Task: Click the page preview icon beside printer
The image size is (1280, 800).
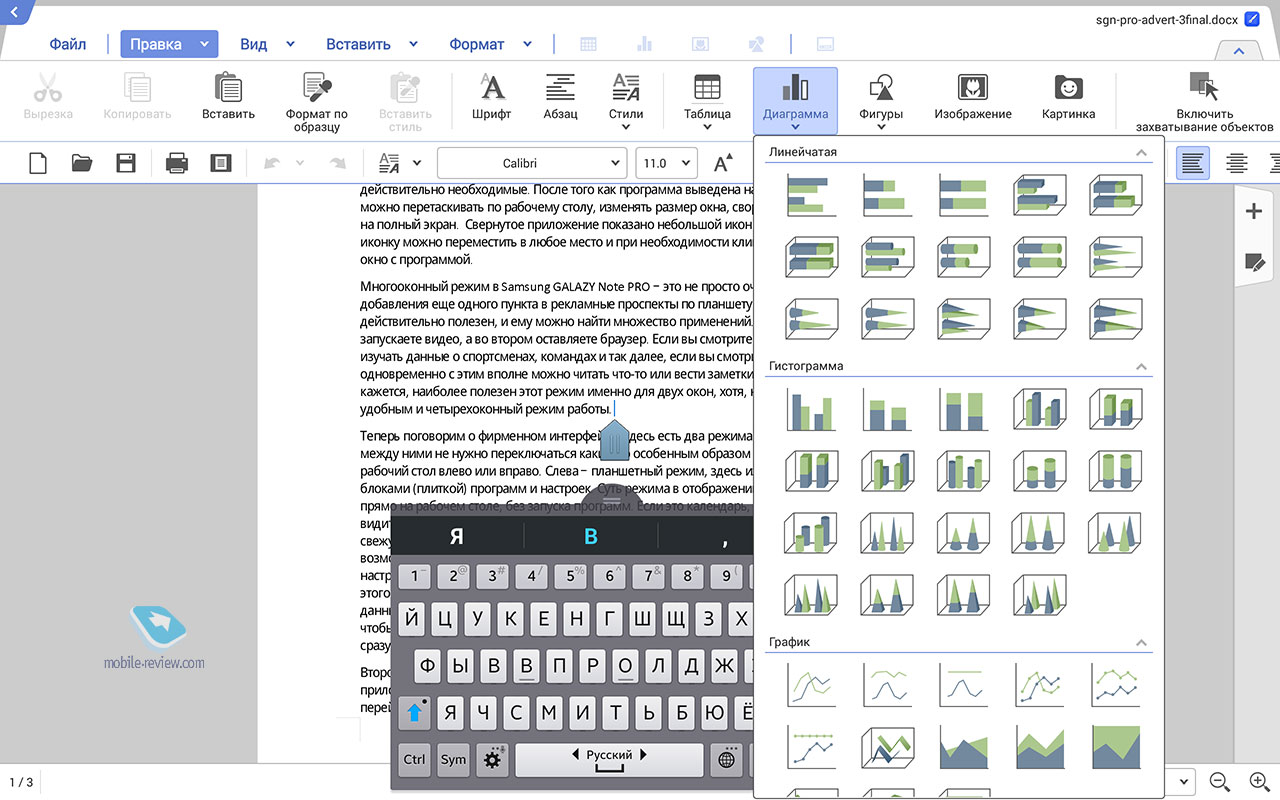Action: (x=221, y=163)
